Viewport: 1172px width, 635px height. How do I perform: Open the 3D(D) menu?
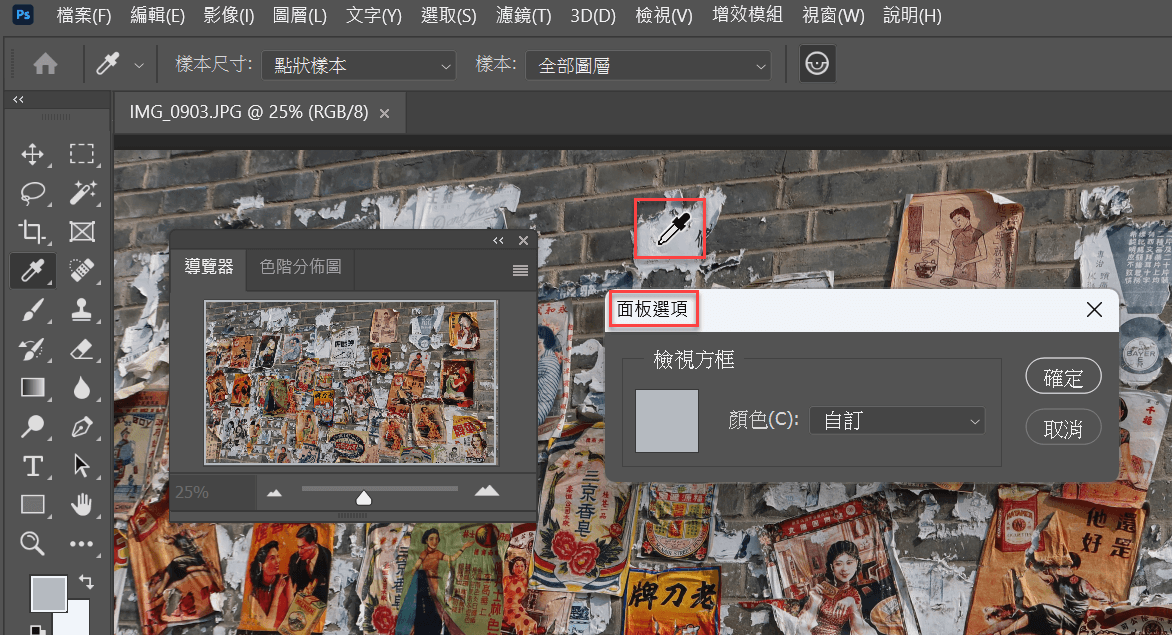pyautogui.click(x=593, y=15)
